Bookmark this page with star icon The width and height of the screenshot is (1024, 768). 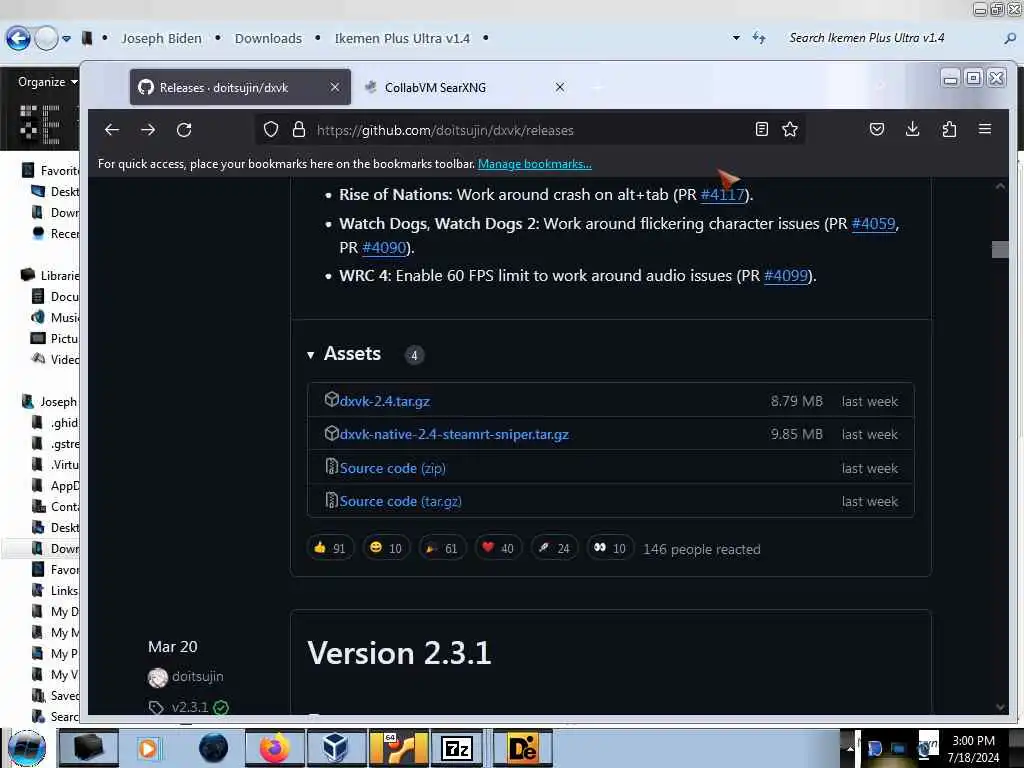790,129
